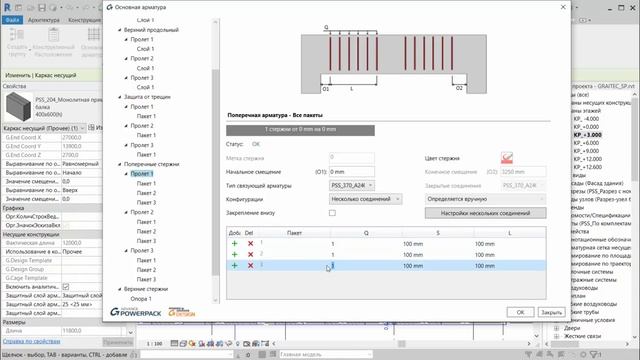Add a packet after table row 1
The height and width of the screenshot is (360, 640).
click(234, 244)
